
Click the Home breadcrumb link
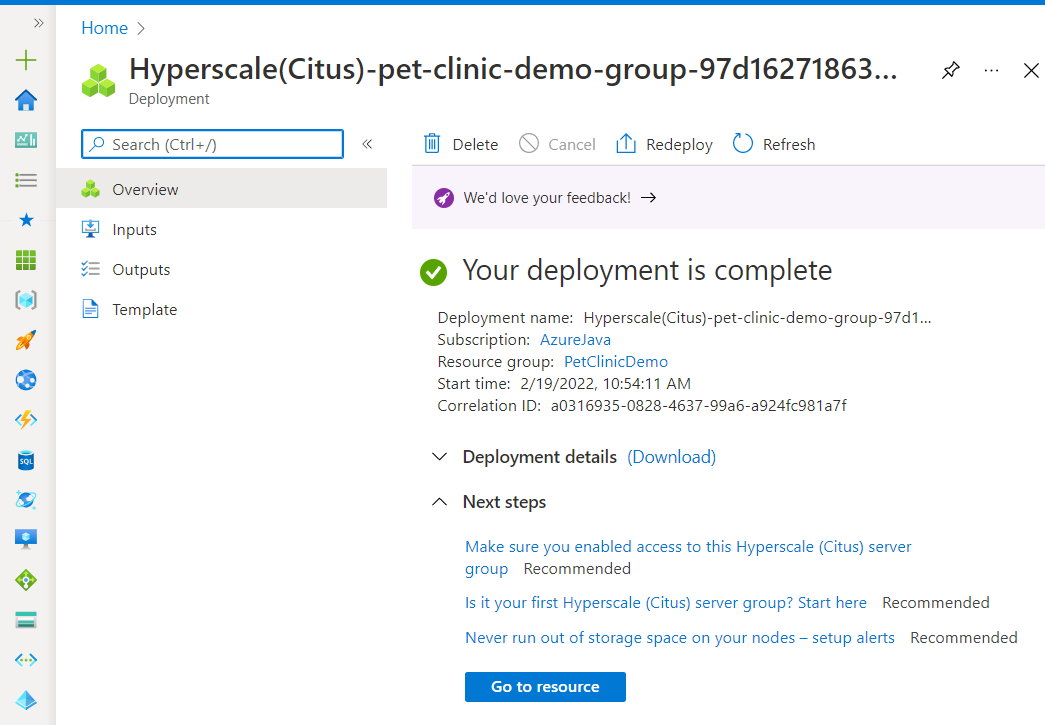tap(105, 28)
